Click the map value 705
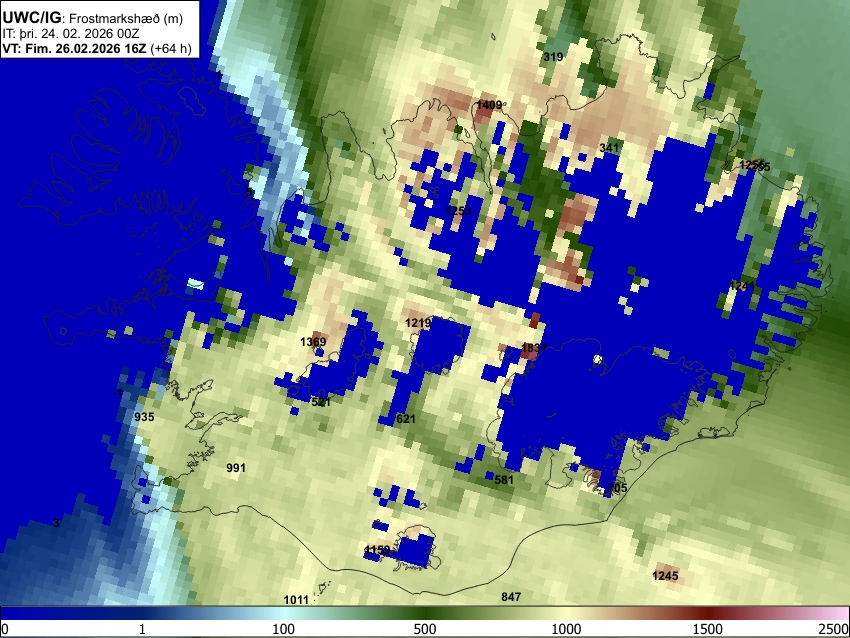This screenshot has width=850, height=638. (617, 488)
